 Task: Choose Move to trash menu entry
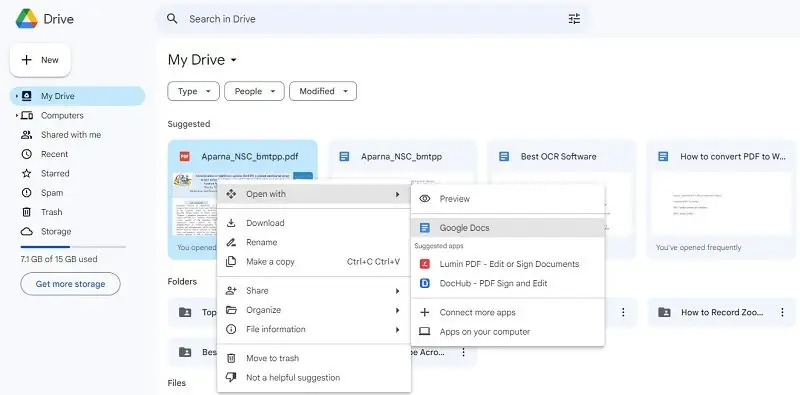pyautogui.click(x=314, y=358)
